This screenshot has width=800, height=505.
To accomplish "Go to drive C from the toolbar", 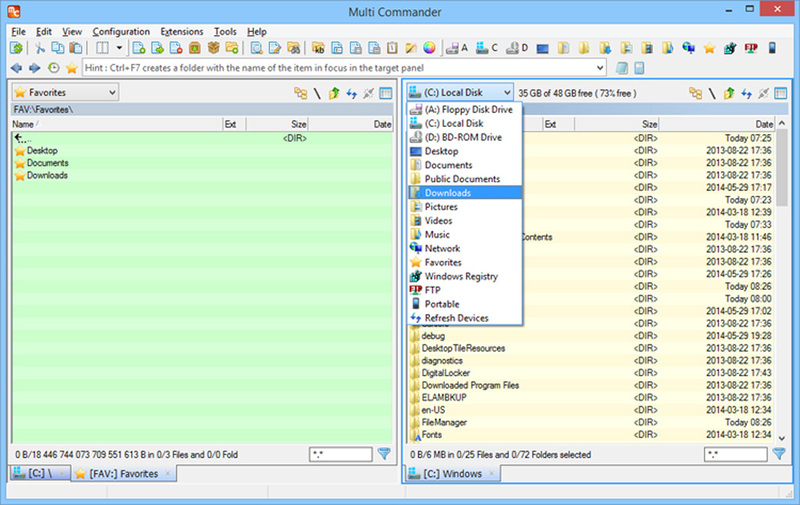I will point(487,48).
